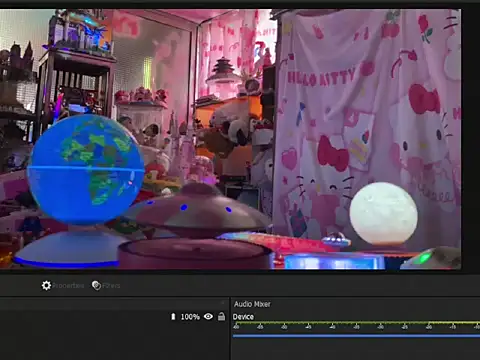The image size is (480, 360).
Task: Click the battery icon beside 100%
Action: [173, 316]
